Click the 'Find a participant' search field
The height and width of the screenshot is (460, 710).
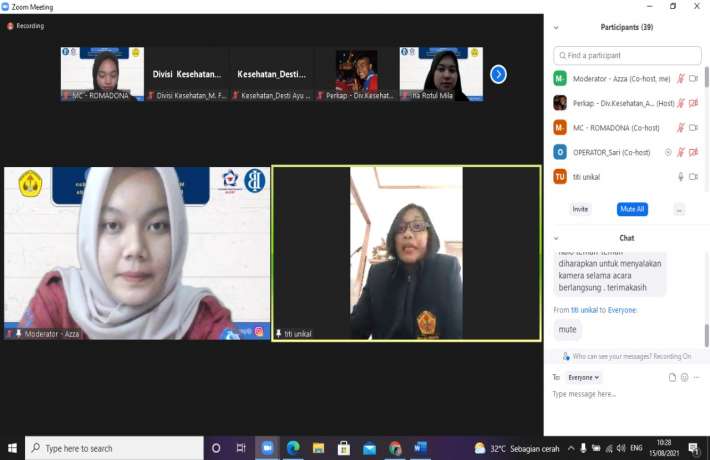(627, 56)
